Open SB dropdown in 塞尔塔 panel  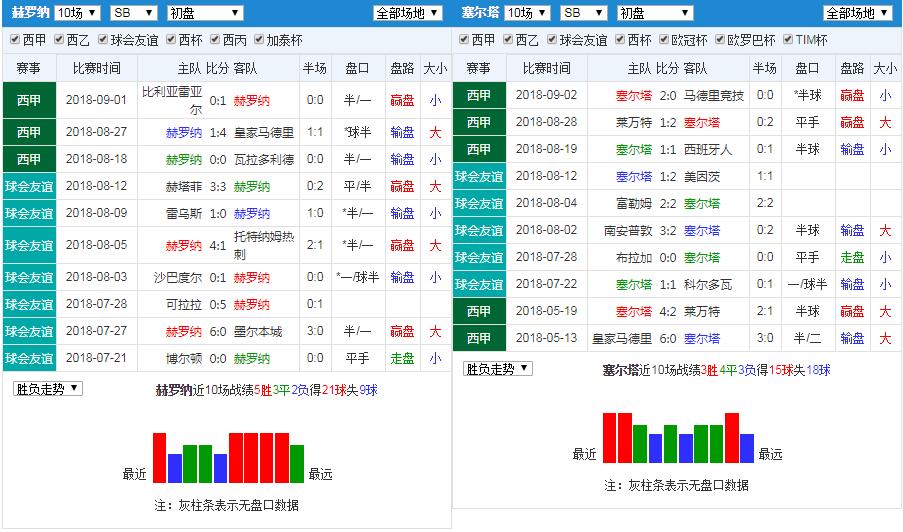click(584, 13)
